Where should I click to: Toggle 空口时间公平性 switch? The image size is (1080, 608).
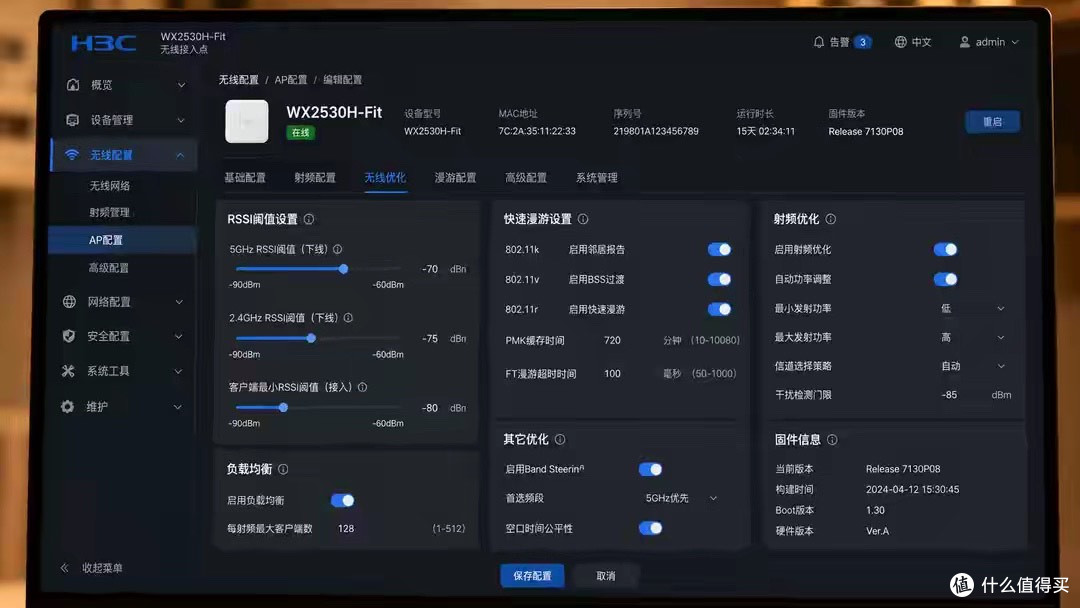pyautogui.click(x=650, y=528)
